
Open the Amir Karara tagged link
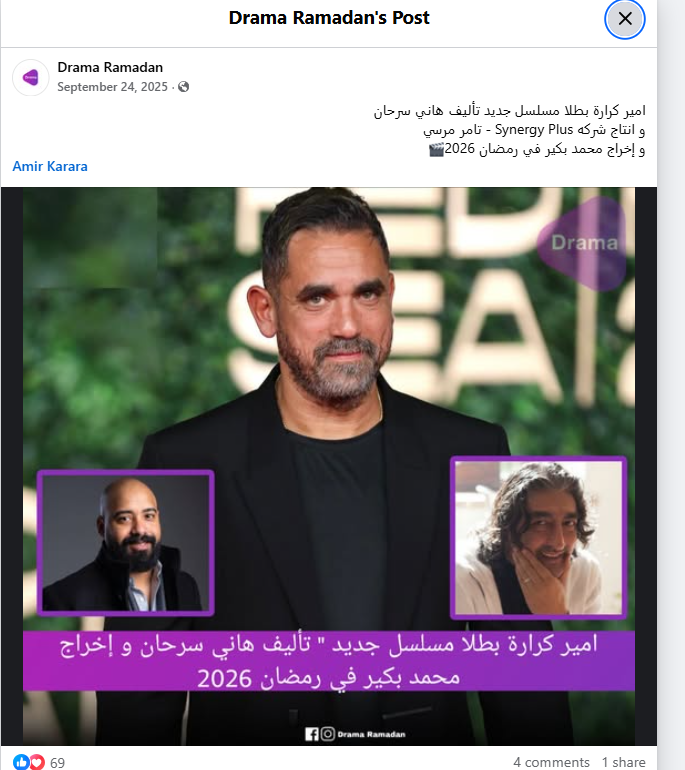click(x=50, y=166)
